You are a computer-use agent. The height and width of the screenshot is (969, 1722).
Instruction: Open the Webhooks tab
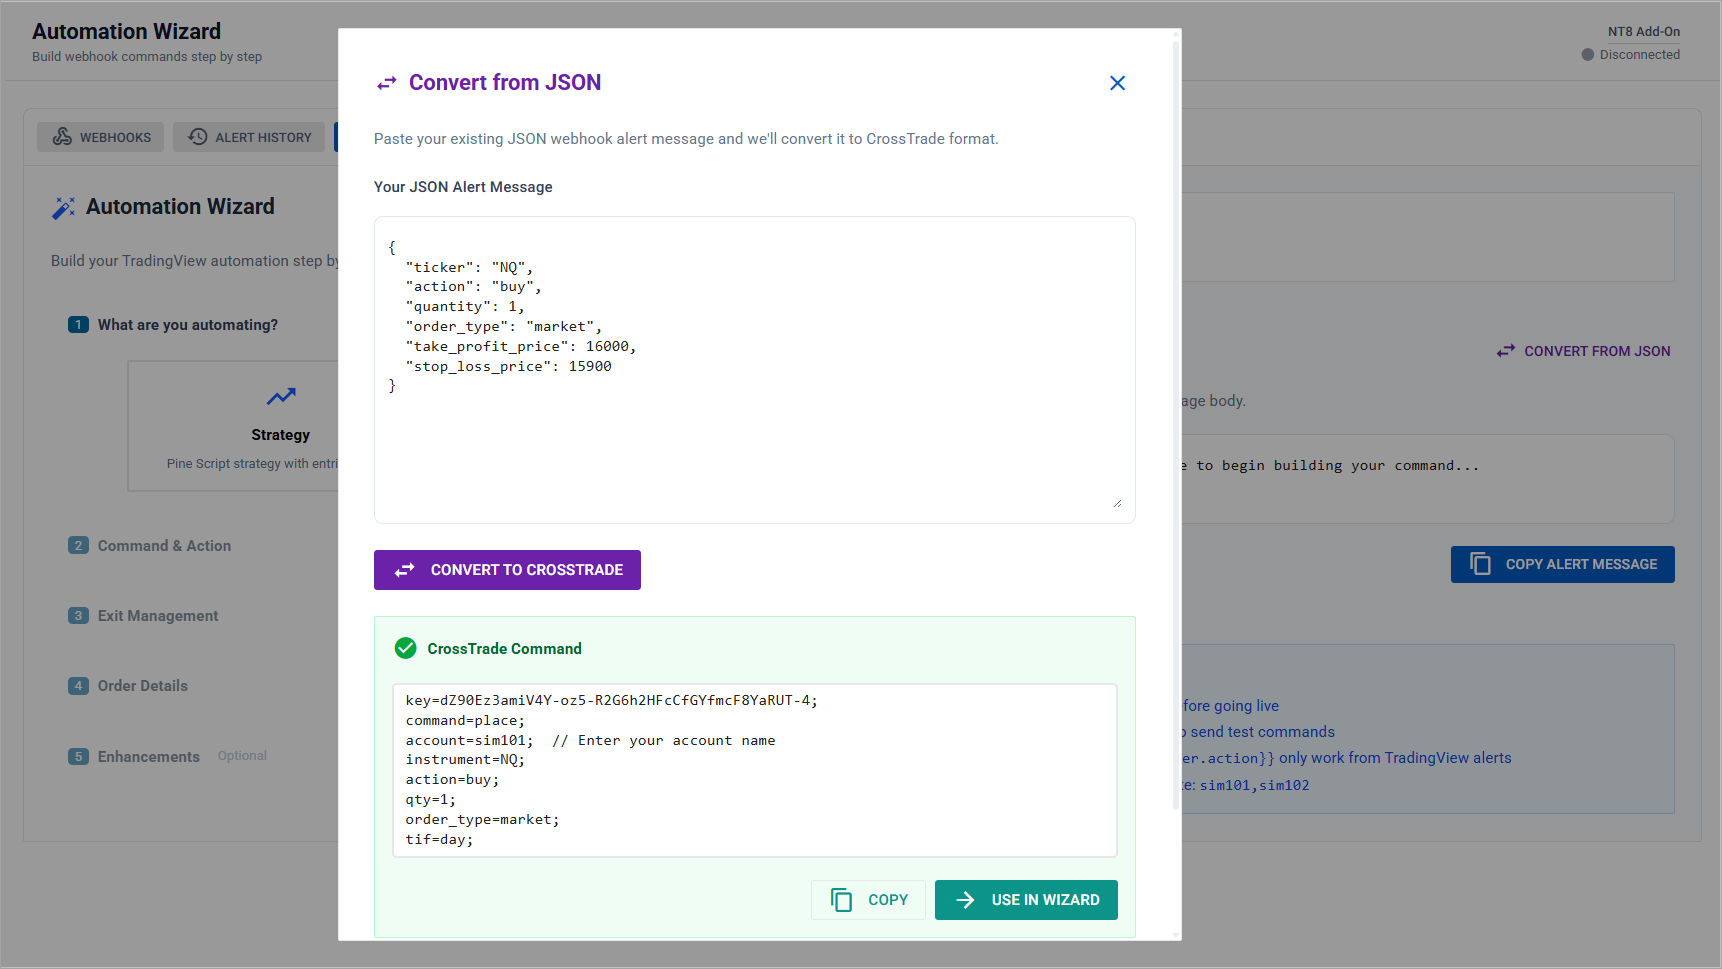[102, 137]
